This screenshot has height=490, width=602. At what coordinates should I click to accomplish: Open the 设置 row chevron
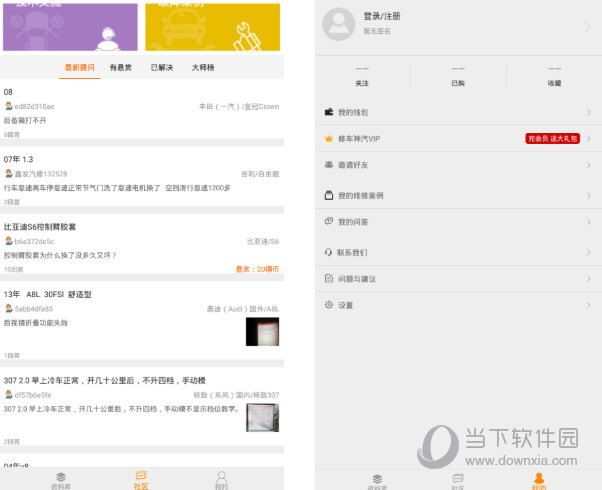tap(589, 305)
